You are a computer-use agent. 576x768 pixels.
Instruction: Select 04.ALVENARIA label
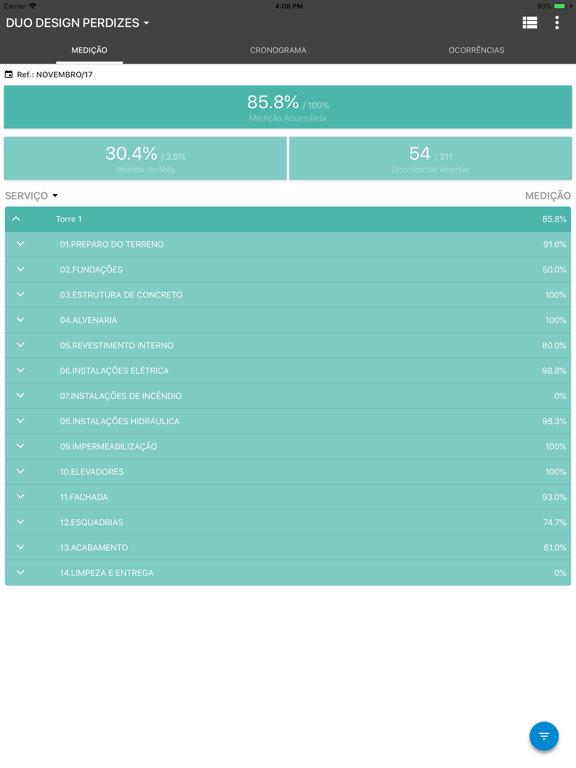pos(88,320)
